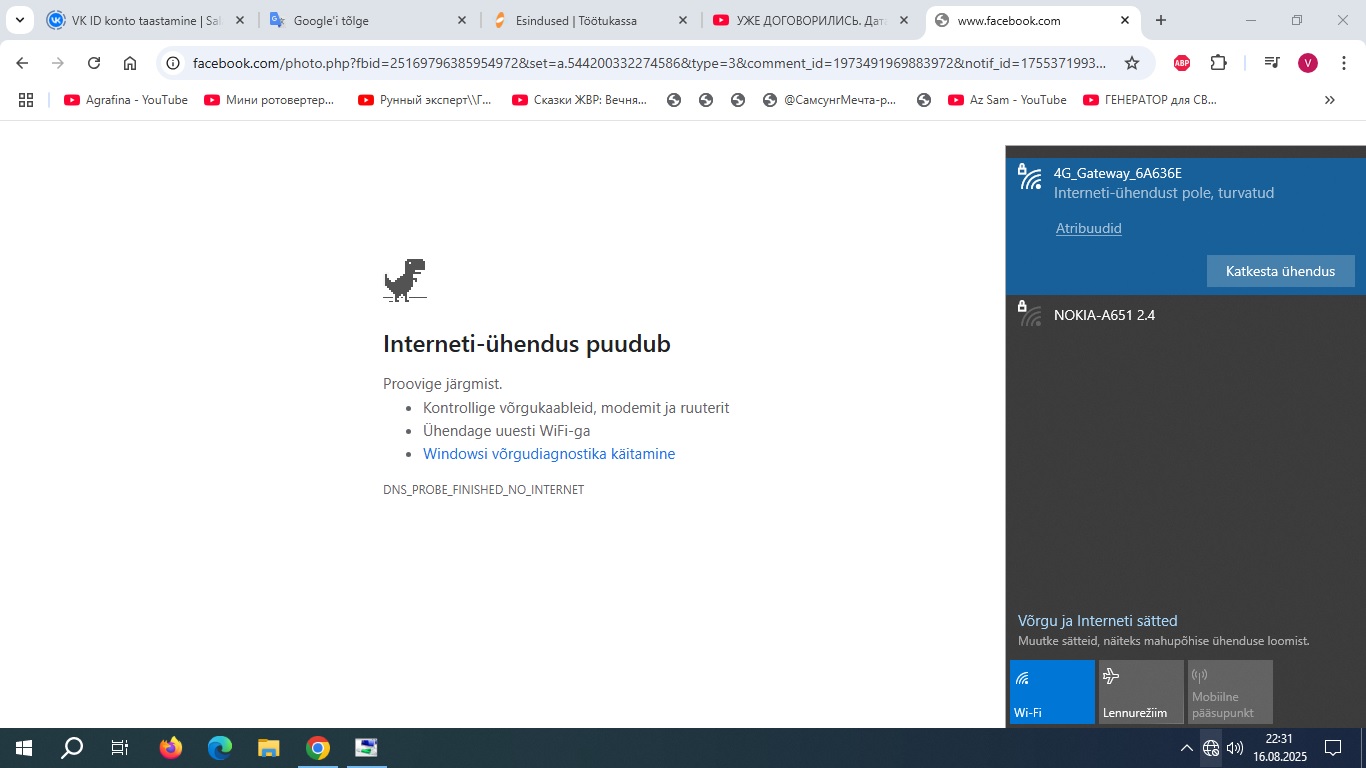The height and width of the screenshot is (768, 1366).
Task: Open File Explorer from the taskbar
Action: pyautogui.click(x=269, y=748)
